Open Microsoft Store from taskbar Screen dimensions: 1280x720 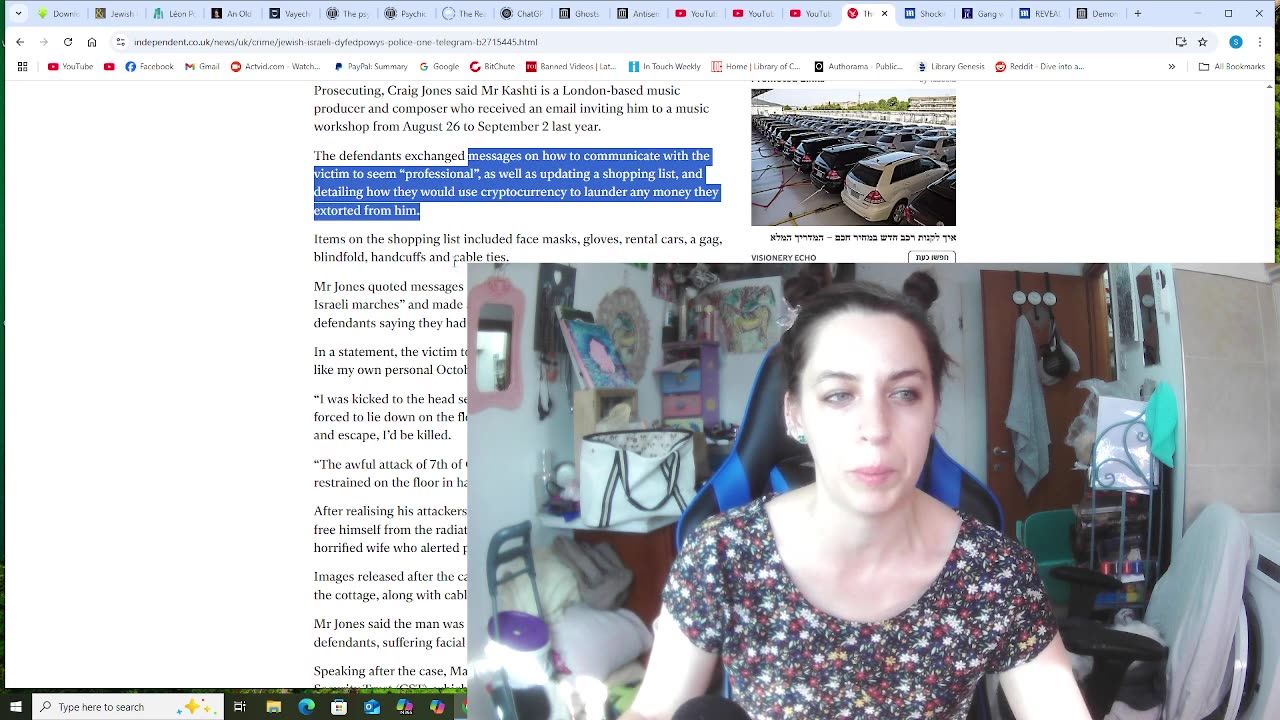pyautogui.click(x=339, y=707)
